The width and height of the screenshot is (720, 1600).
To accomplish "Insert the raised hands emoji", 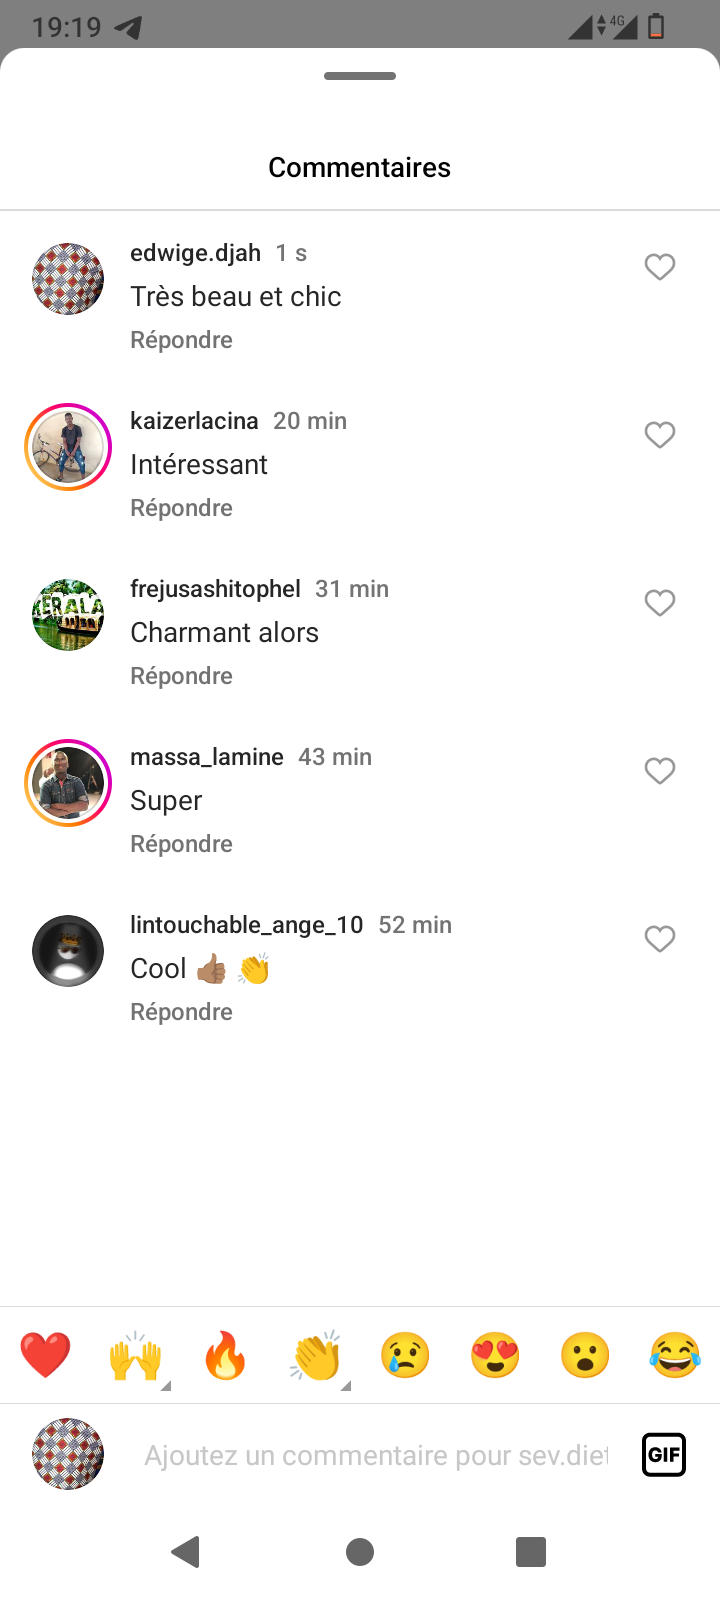I will [135, 1356].
